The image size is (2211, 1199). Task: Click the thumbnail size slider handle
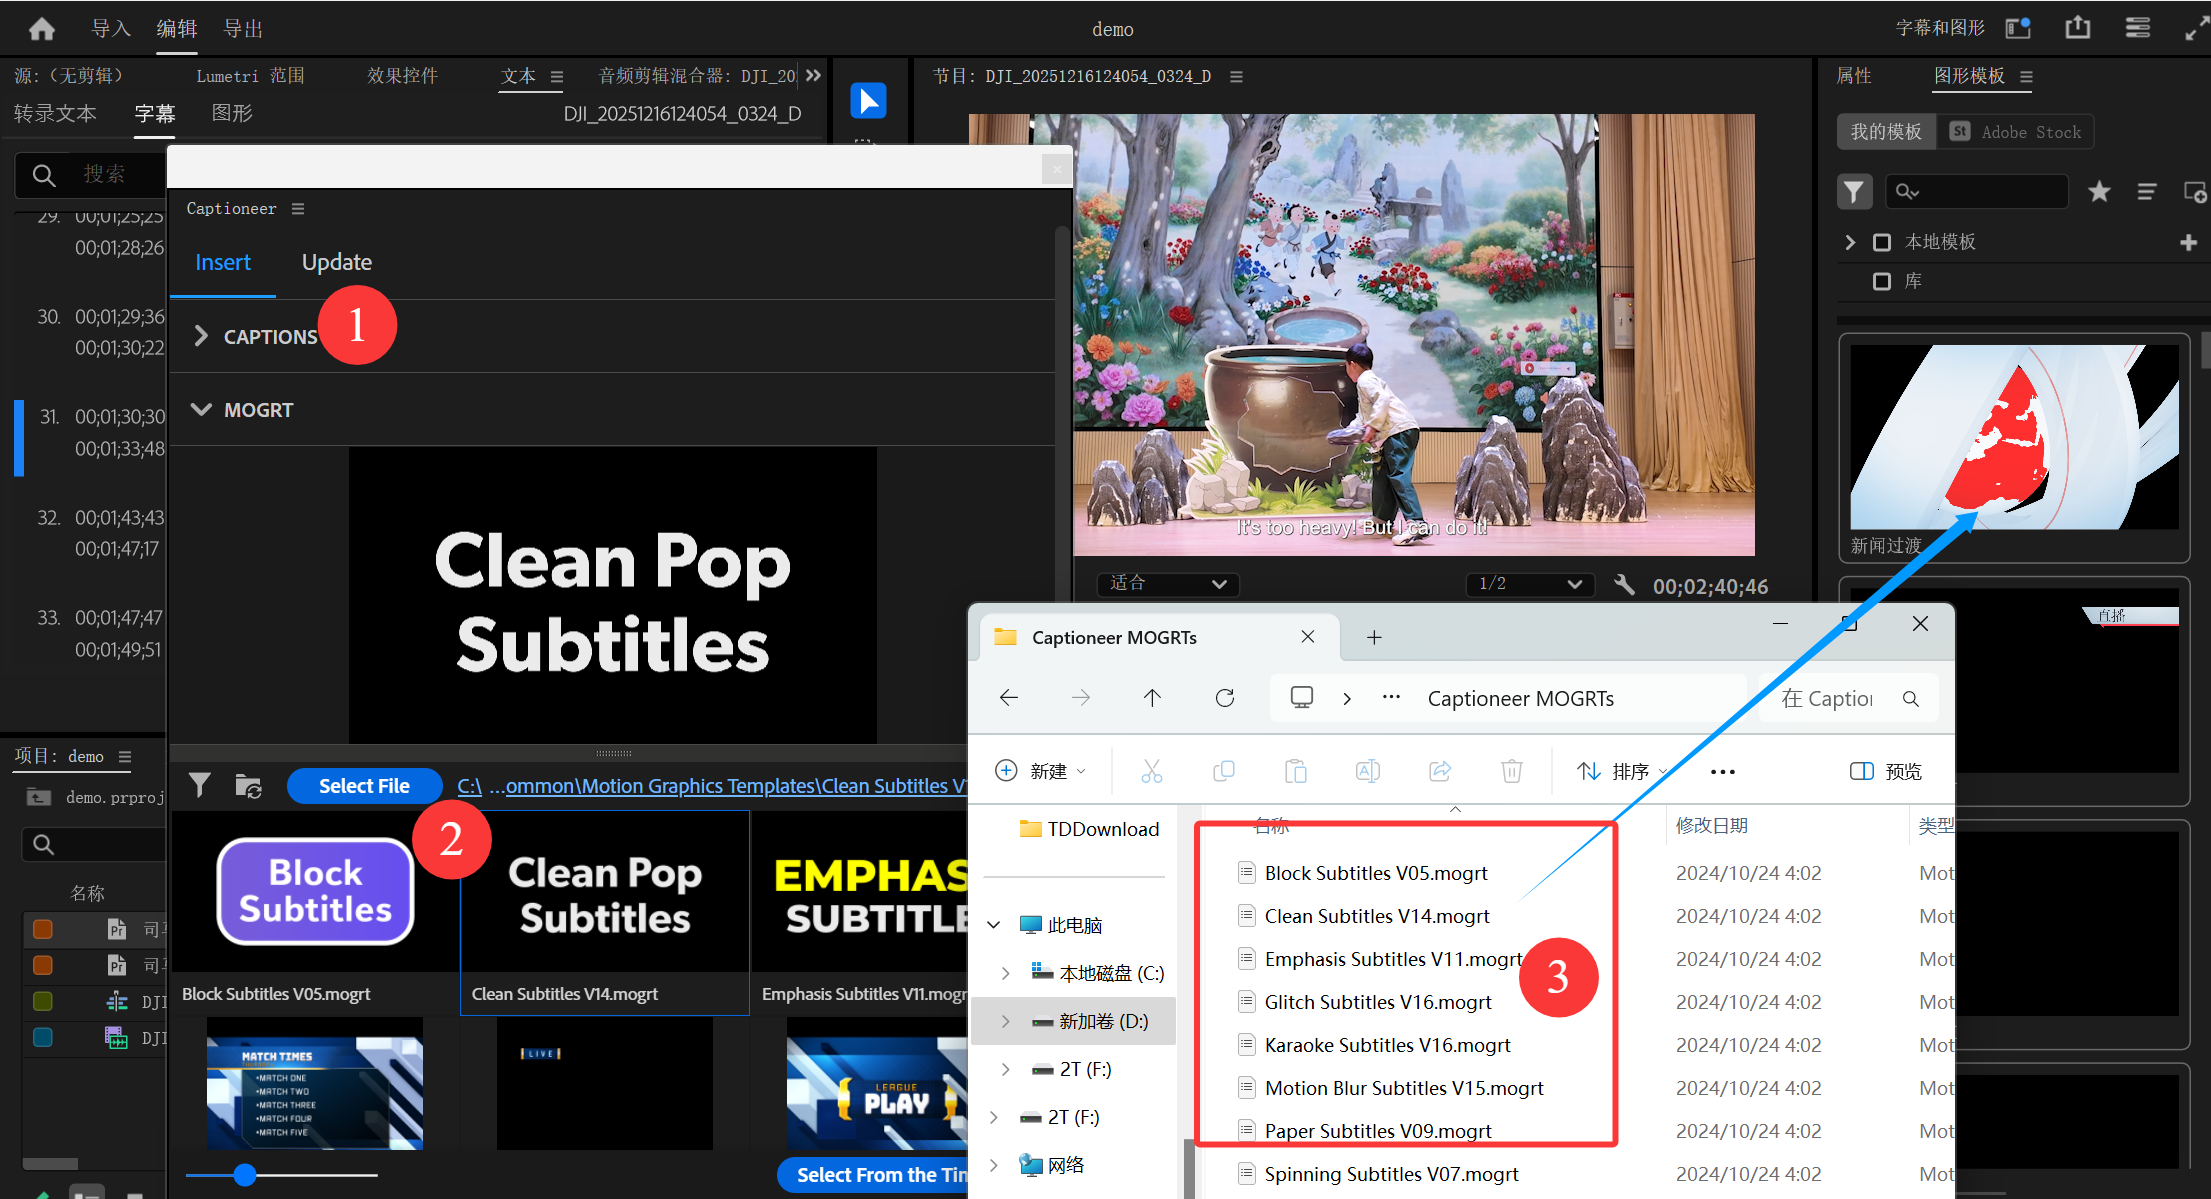click(x=245, y=1175)
